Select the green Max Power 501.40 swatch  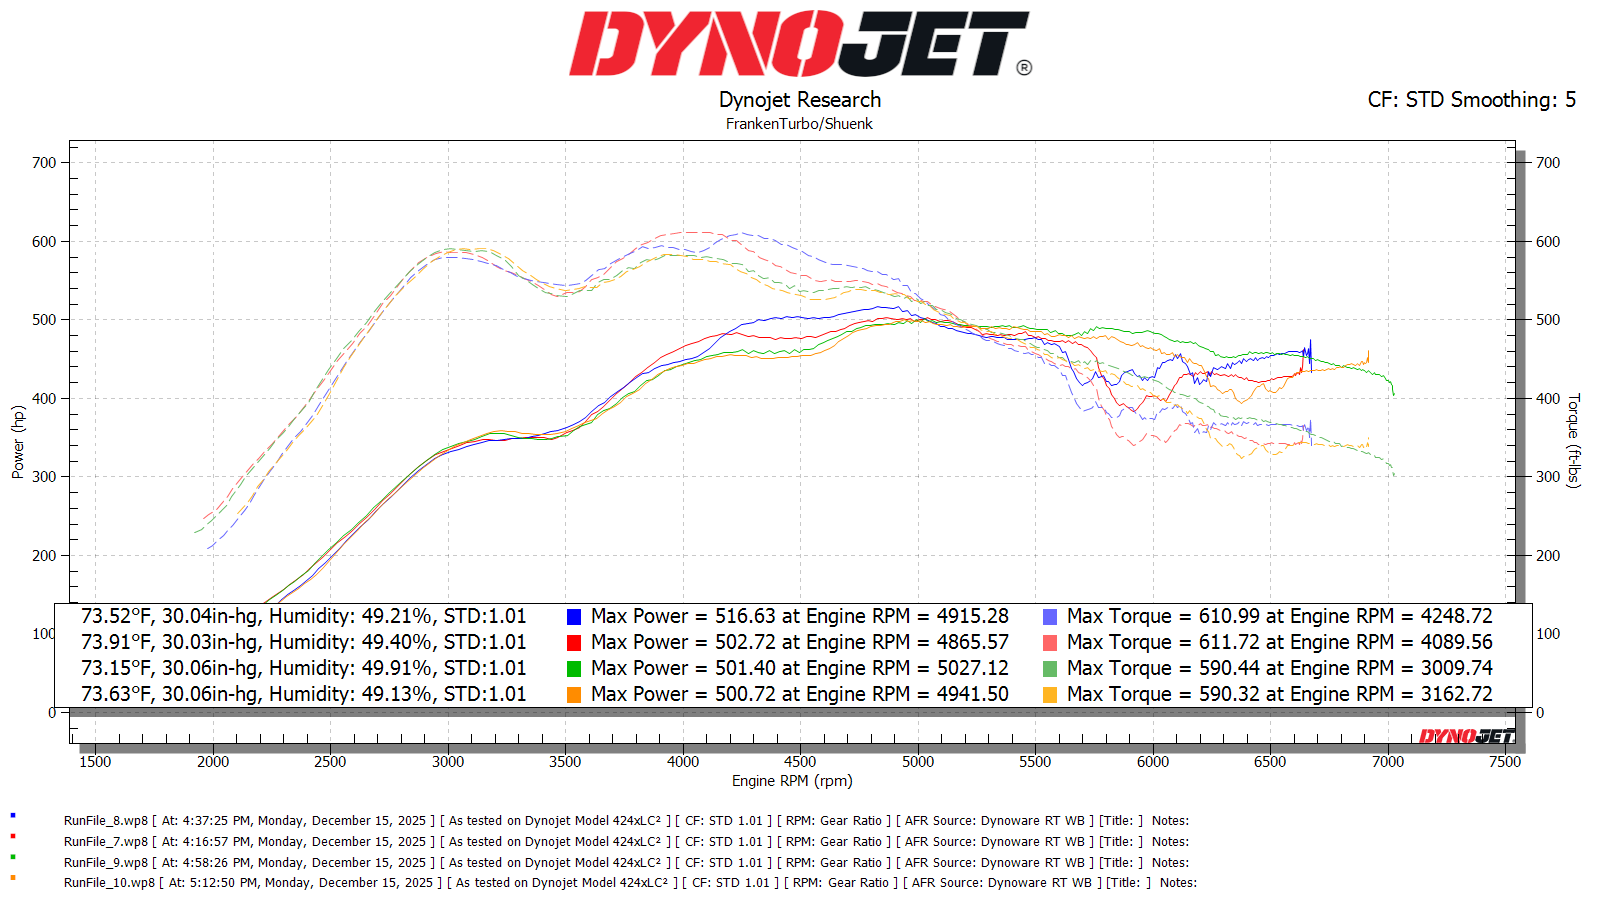(x=574, y=669)
